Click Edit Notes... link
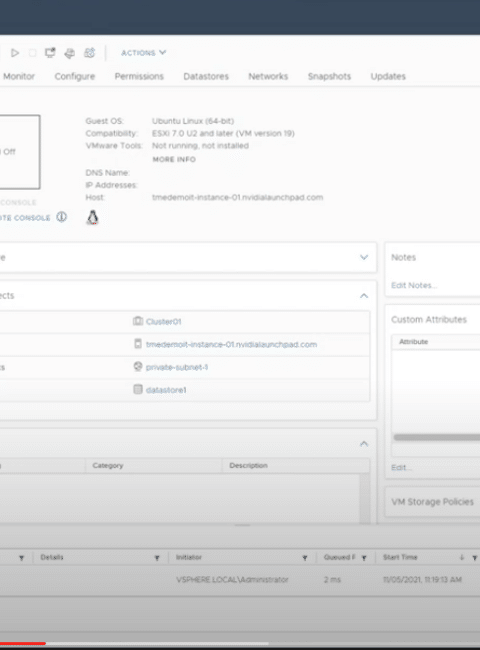This screenshot has height=650, width=480. tap(414, 285)
